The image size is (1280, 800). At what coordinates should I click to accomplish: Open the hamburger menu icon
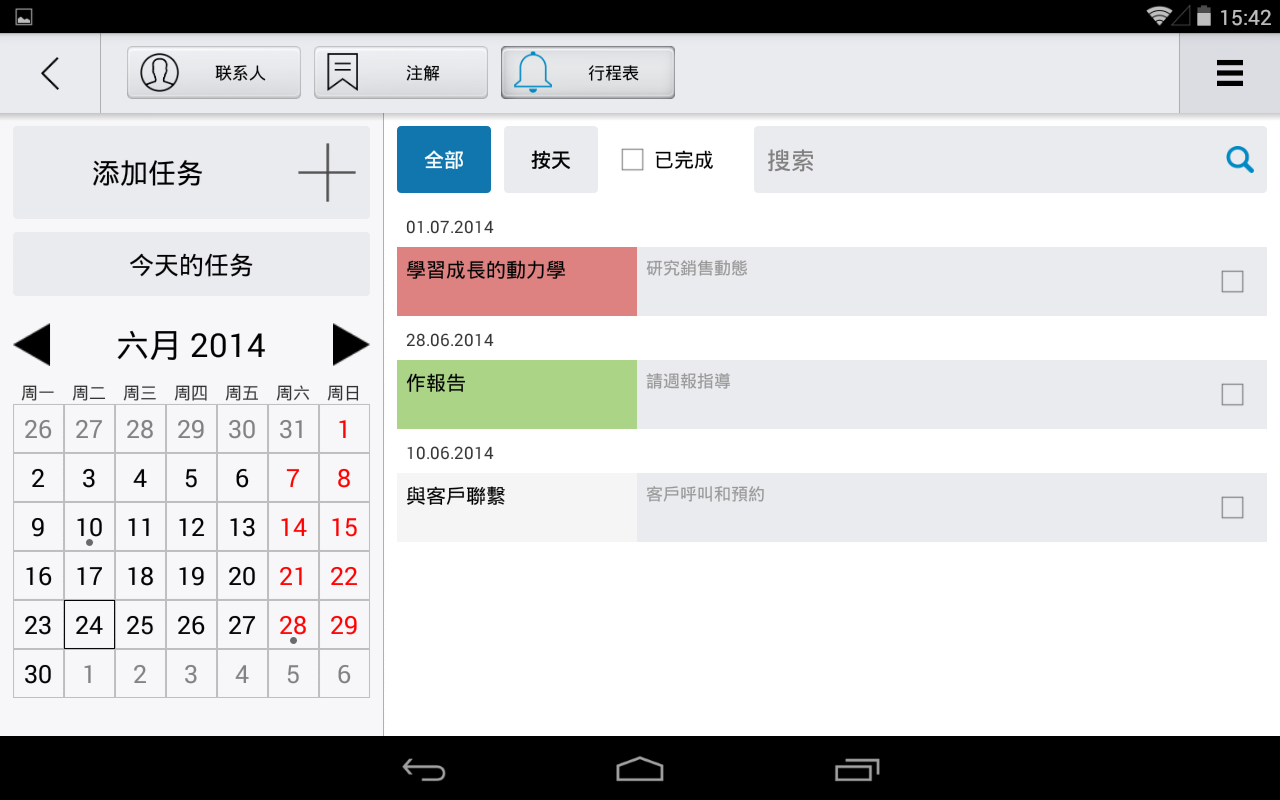(x=1230, y=73)
